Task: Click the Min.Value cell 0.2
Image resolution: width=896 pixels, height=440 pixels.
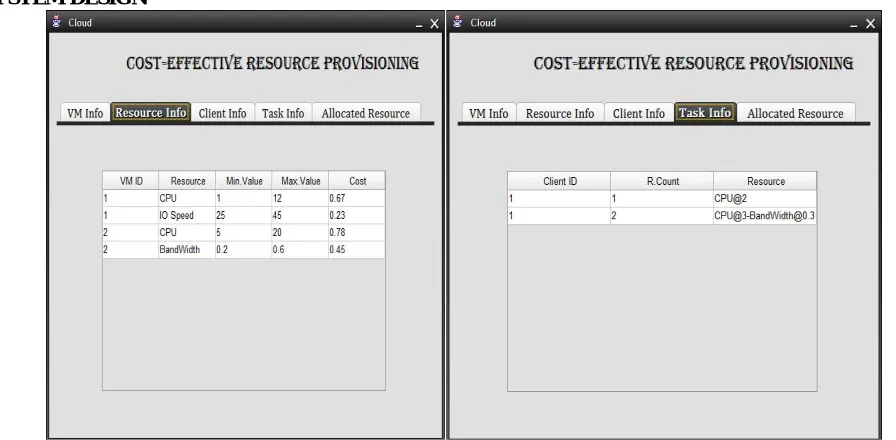Action: tap(243, 250)
